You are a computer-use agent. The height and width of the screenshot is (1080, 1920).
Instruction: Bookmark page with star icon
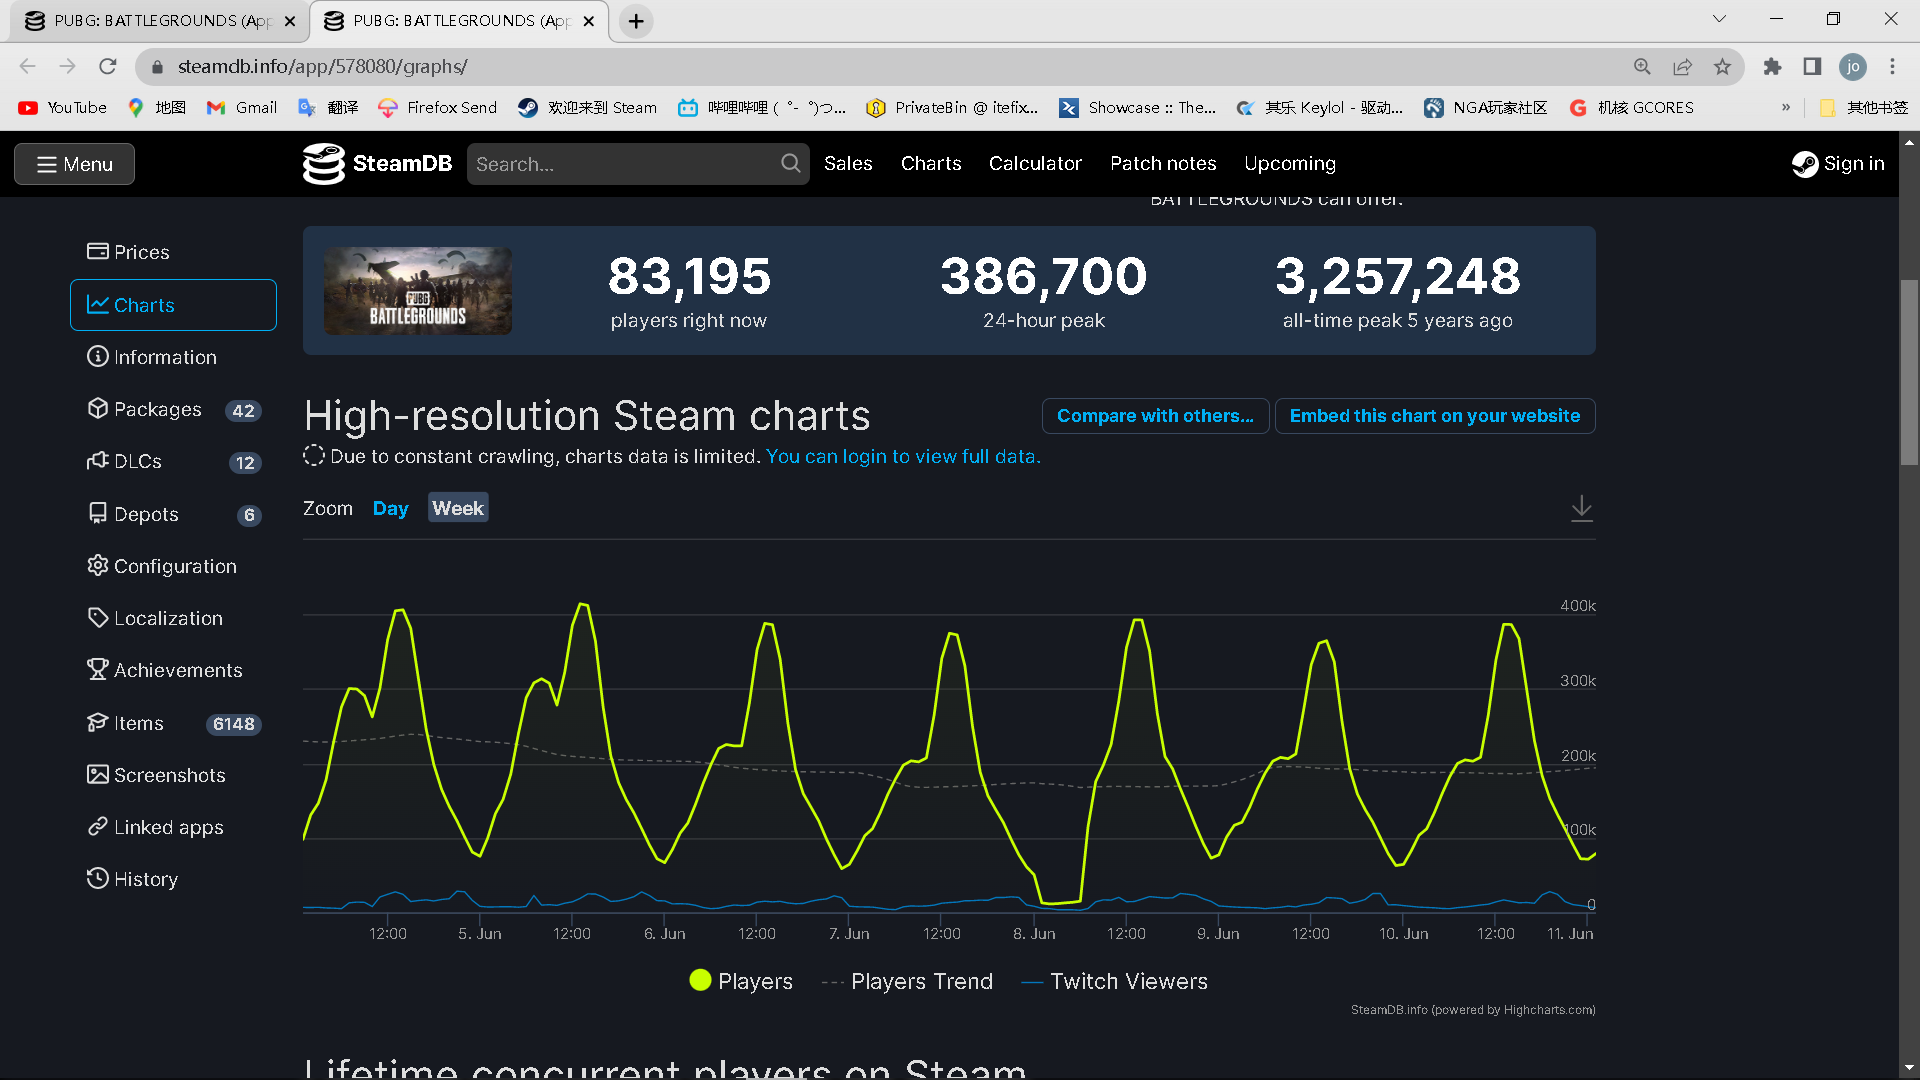(x=1722, y=67)
